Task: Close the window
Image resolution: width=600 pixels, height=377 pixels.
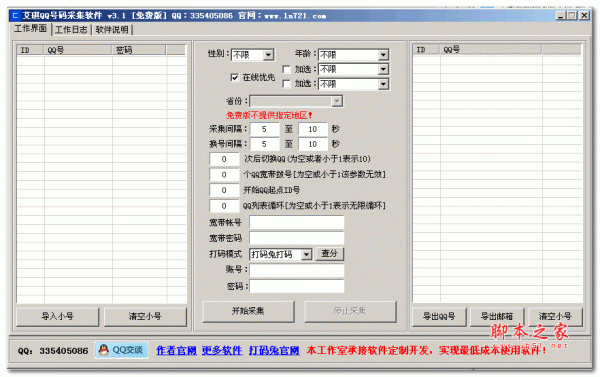Action: coord(584,16)
